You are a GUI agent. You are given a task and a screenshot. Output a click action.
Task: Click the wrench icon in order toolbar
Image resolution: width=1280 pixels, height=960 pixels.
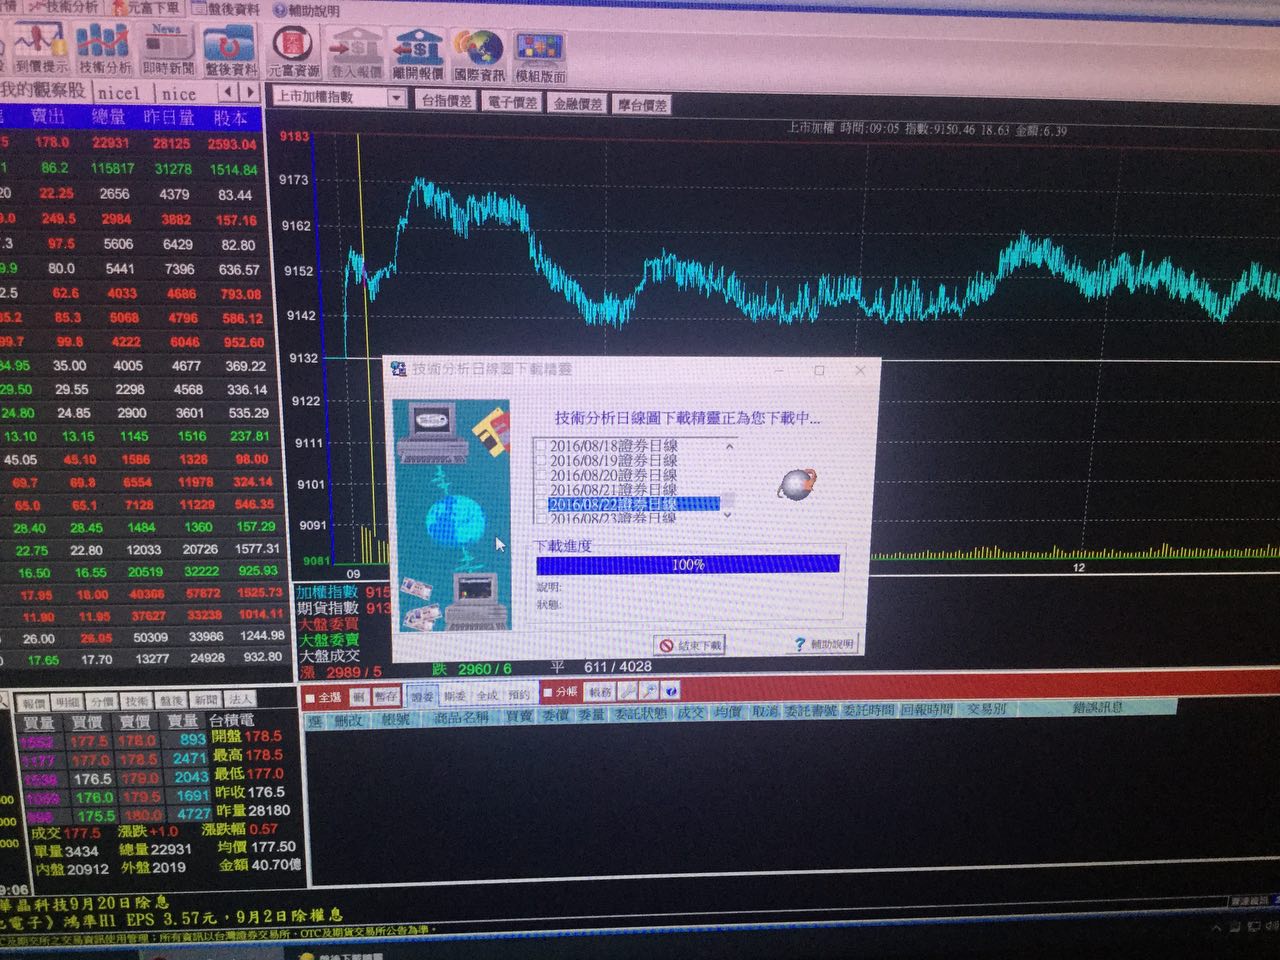click(628, 692)
